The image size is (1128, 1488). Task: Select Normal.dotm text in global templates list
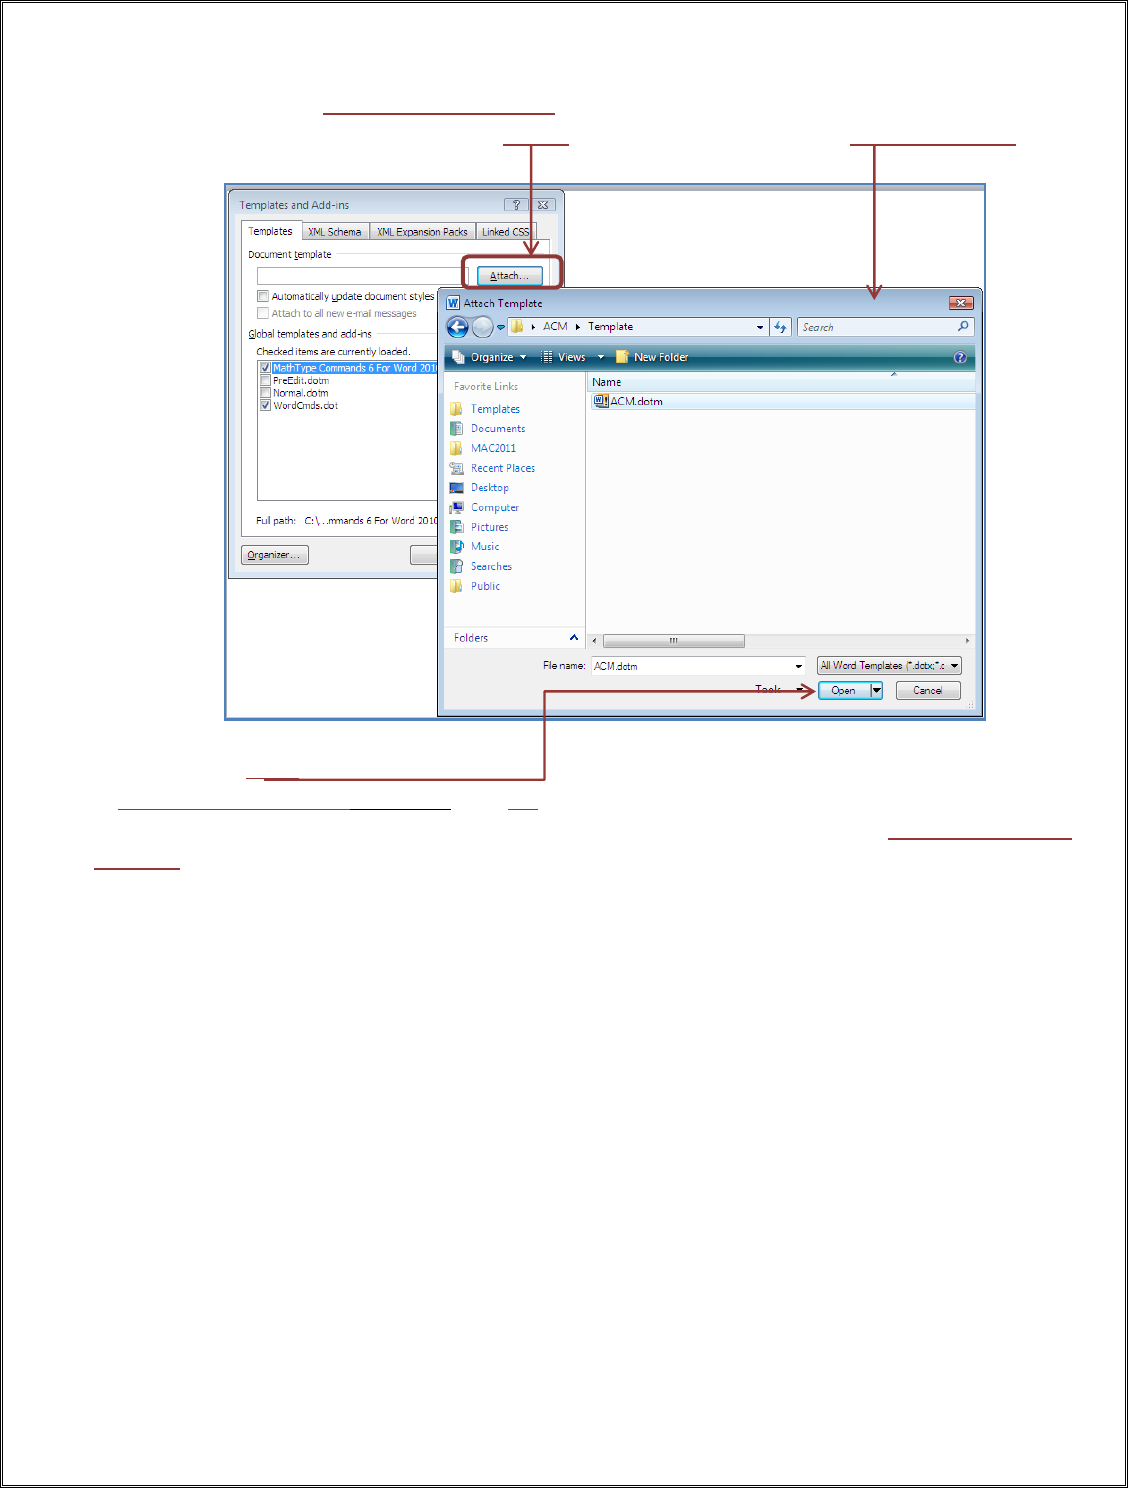(301, 393)
